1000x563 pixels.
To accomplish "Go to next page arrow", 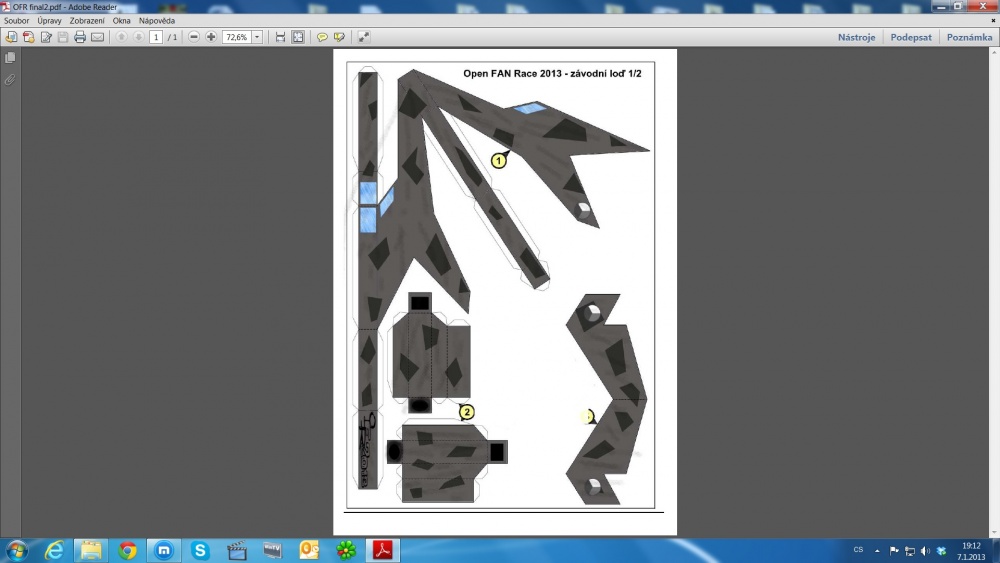I will click(138, 37).
